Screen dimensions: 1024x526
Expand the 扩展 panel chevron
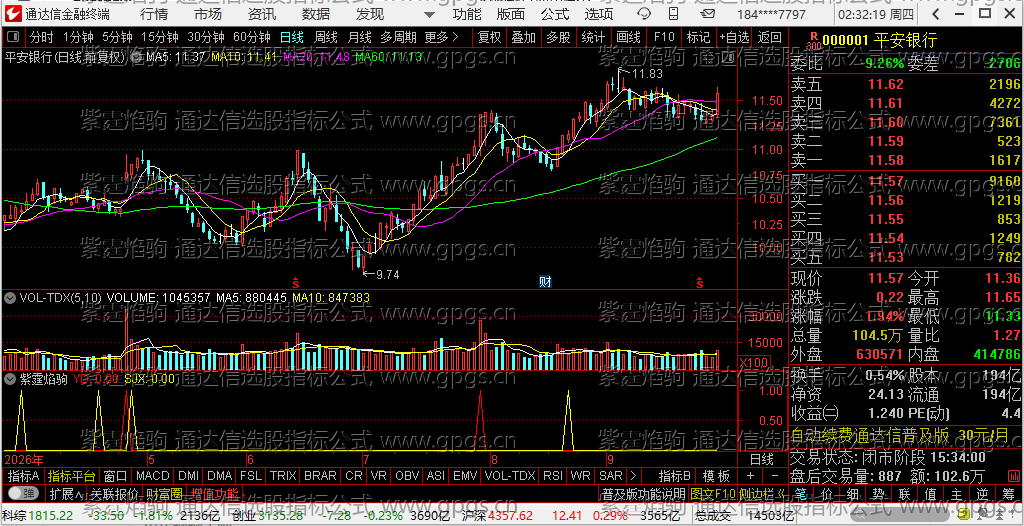[x=65, y=493]
